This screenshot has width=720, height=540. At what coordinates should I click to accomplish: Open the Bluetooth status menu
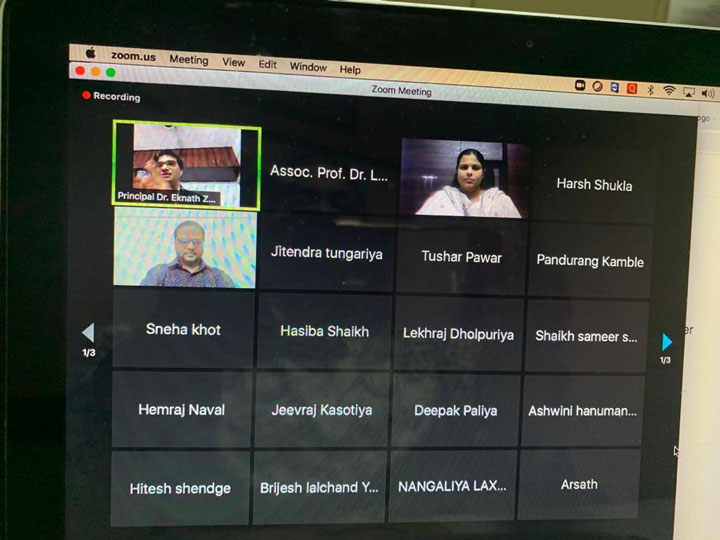tap(650, 90)
